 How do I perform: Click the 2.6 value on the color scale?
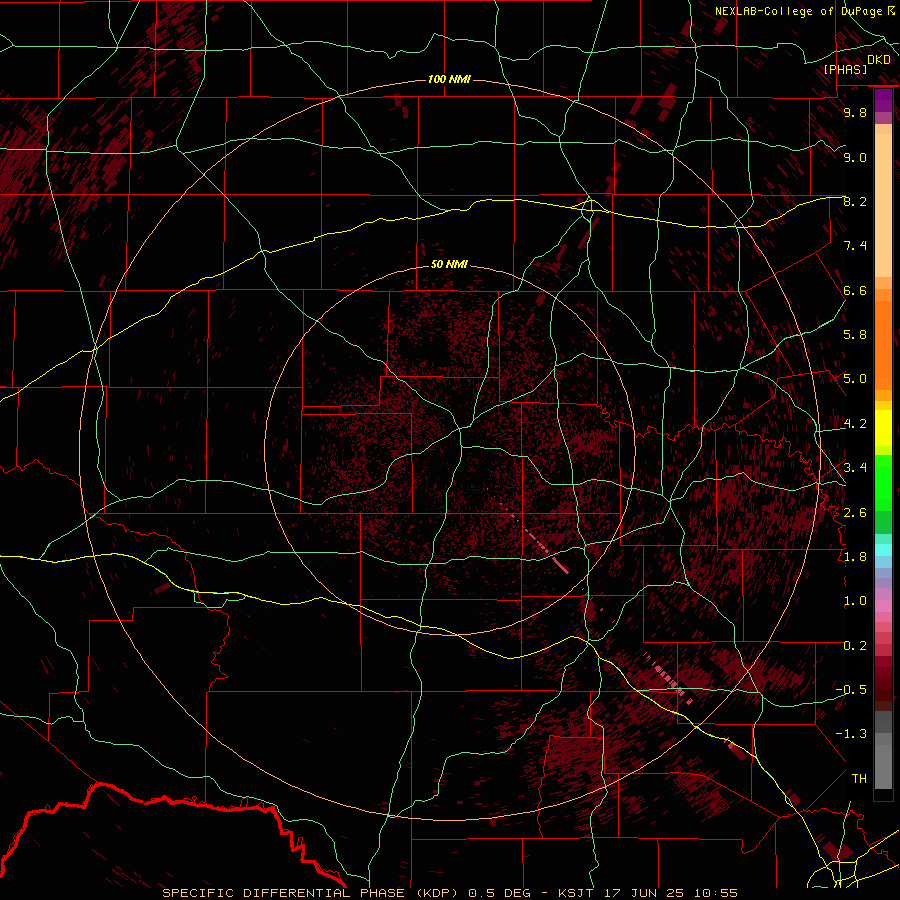(855, 513)
